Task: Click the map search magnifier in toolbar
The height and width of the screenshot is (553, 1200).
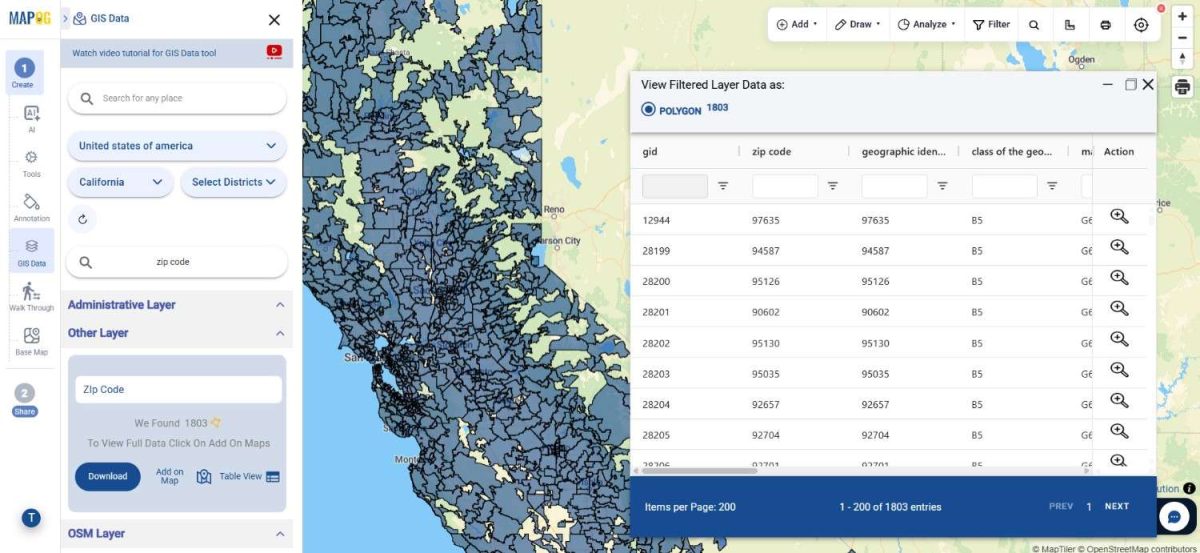Action: (1034, 25)
